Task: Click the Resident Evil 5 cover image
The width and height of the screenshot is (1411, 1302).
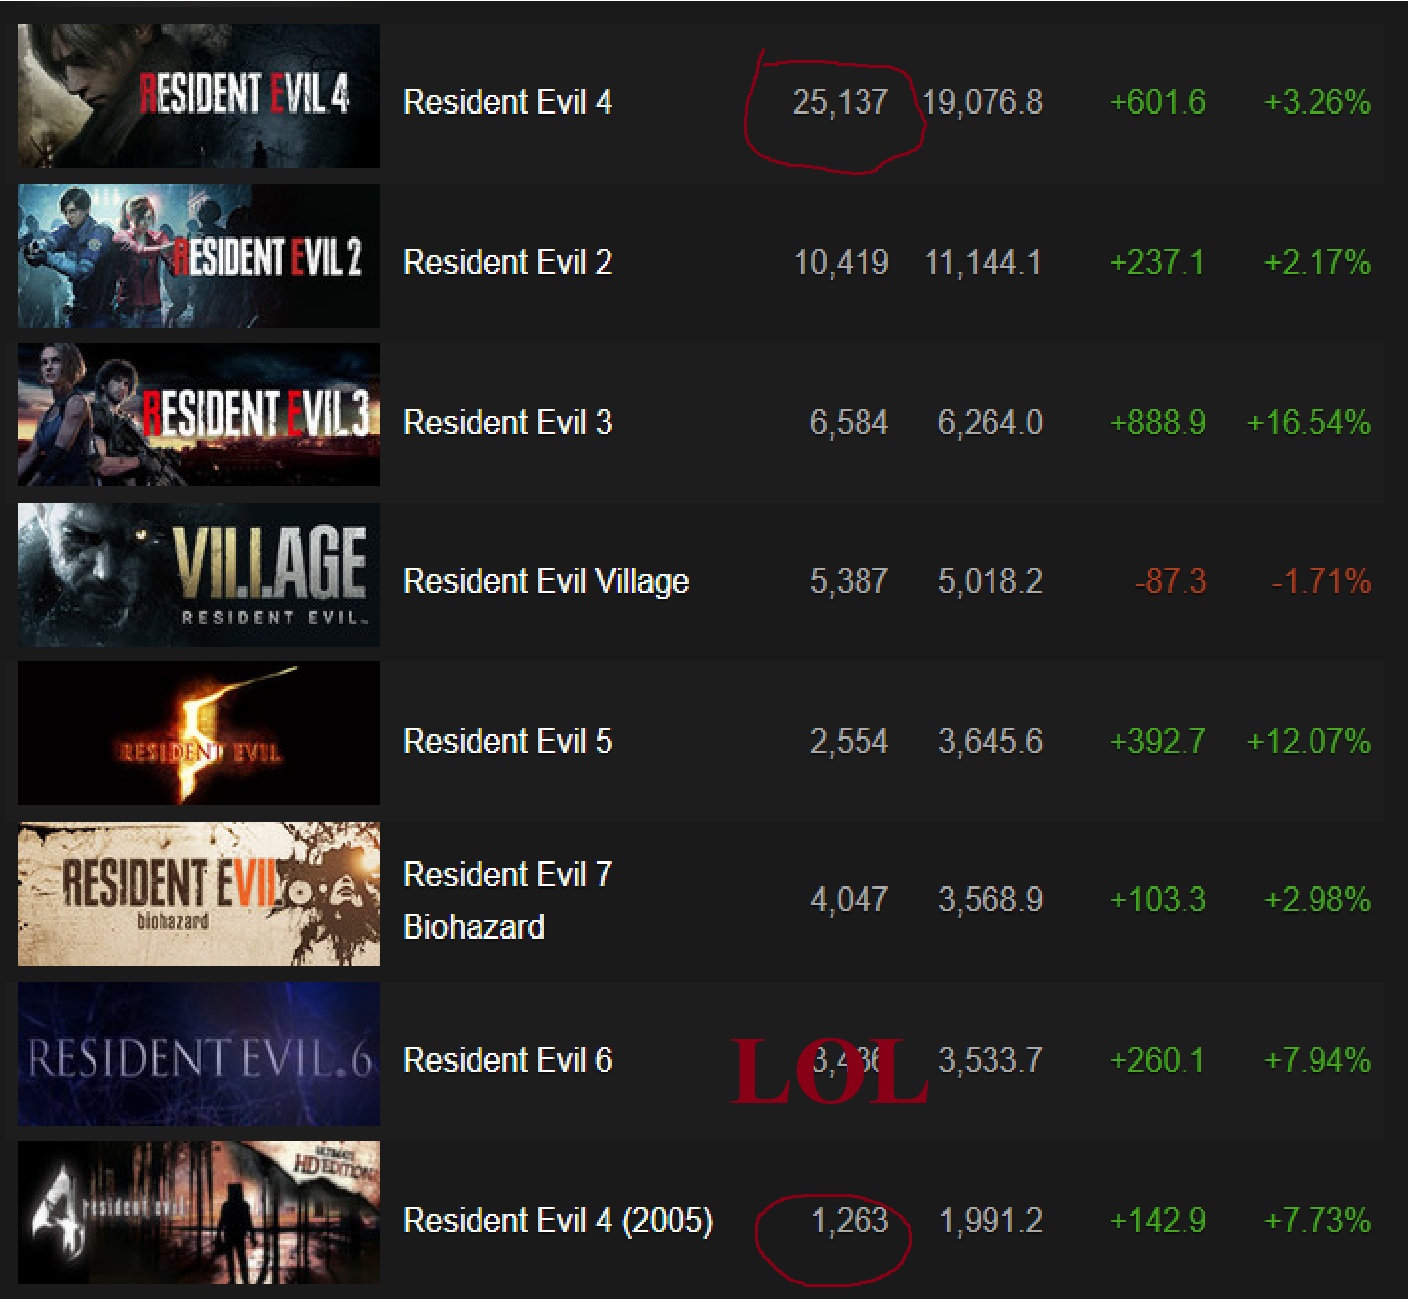Action: click(199, 734)
